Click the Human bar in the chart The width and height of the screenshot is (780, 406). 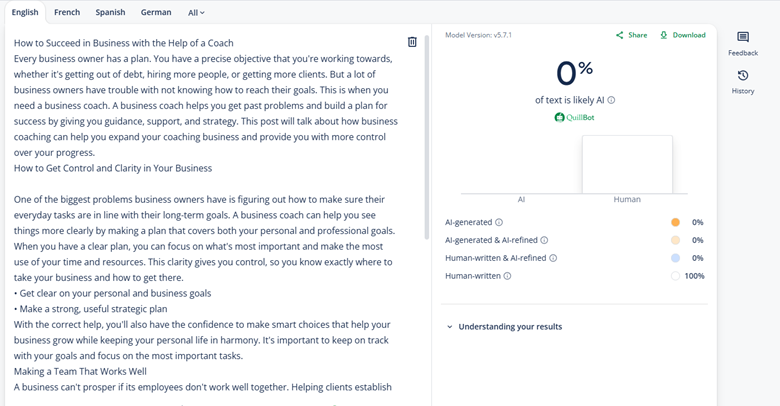[x=627, y=164]
